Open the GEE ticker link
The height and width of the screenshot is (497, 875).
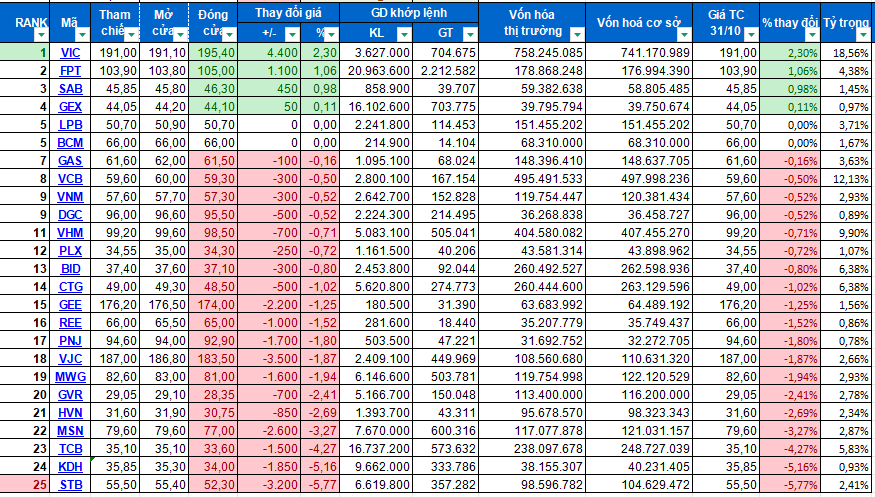point(70,305)
